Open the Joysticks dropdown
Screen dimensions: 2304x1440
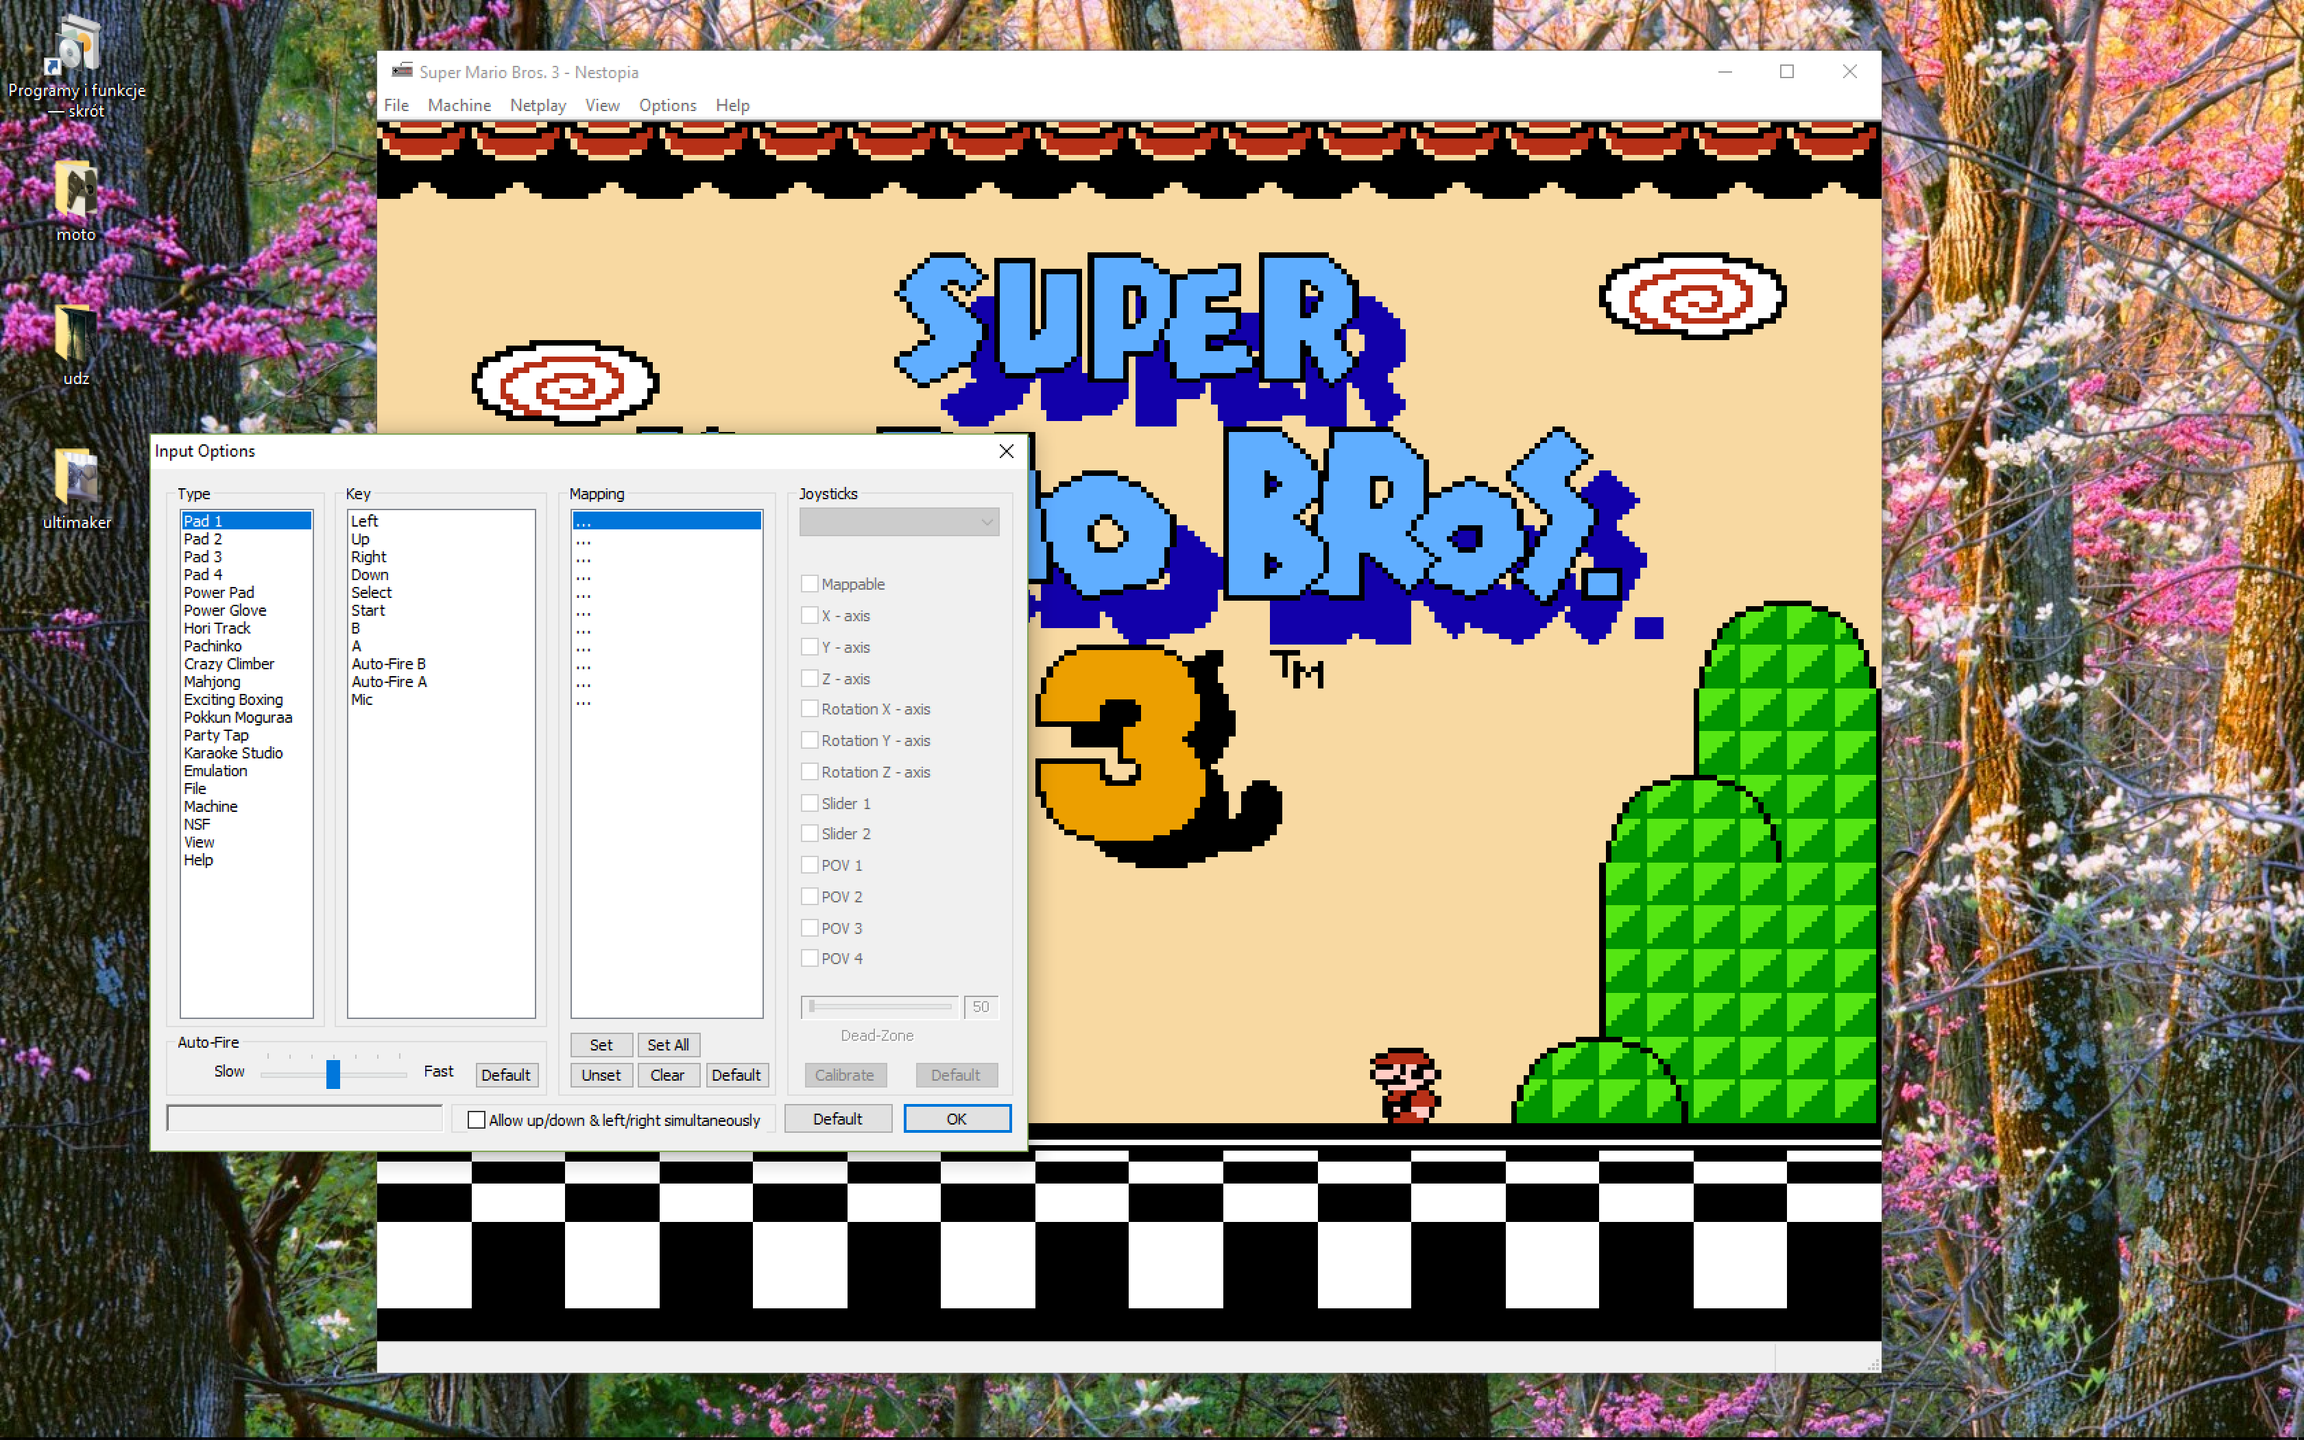[x=899, y=522]
